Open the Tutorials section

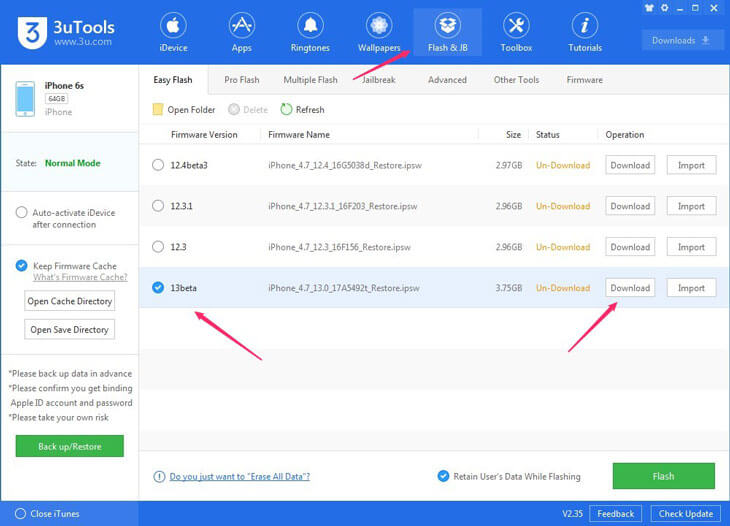point(584,32)
